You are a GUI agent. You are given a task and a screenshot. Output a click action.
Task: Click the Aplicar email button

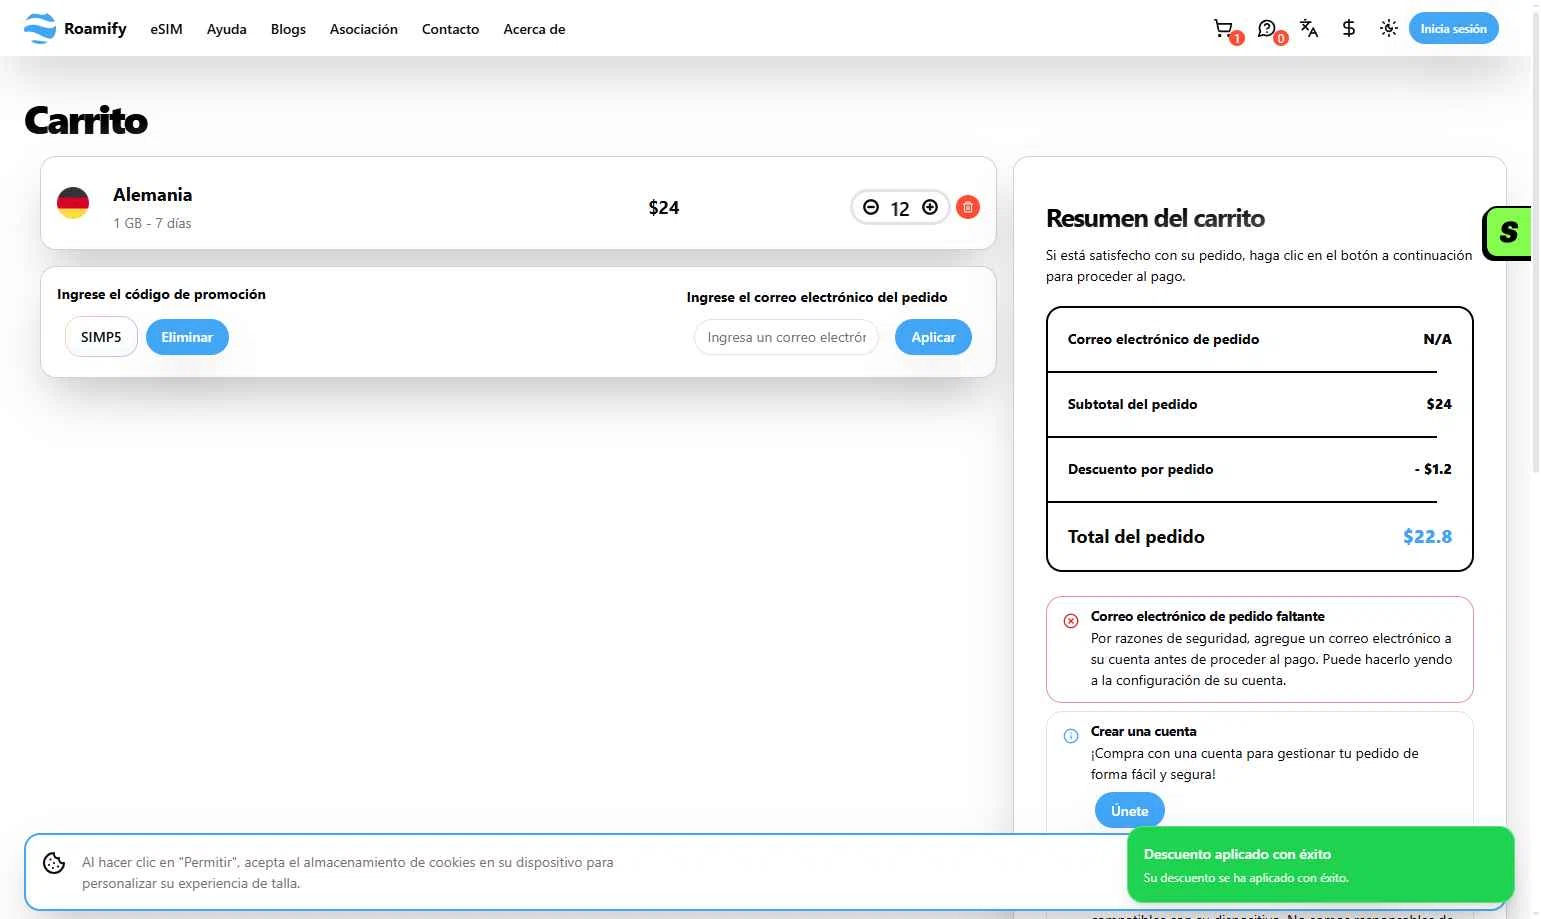(933, 337)
